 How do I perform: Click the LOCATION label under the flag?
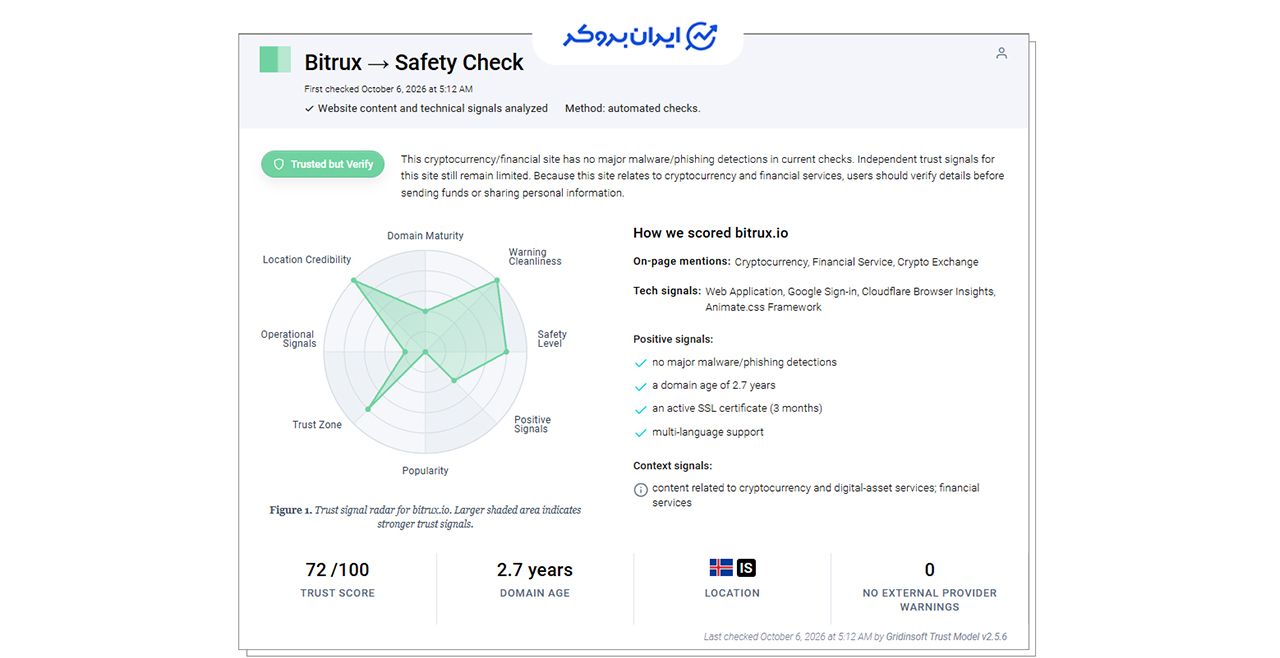tap(732, 593)
